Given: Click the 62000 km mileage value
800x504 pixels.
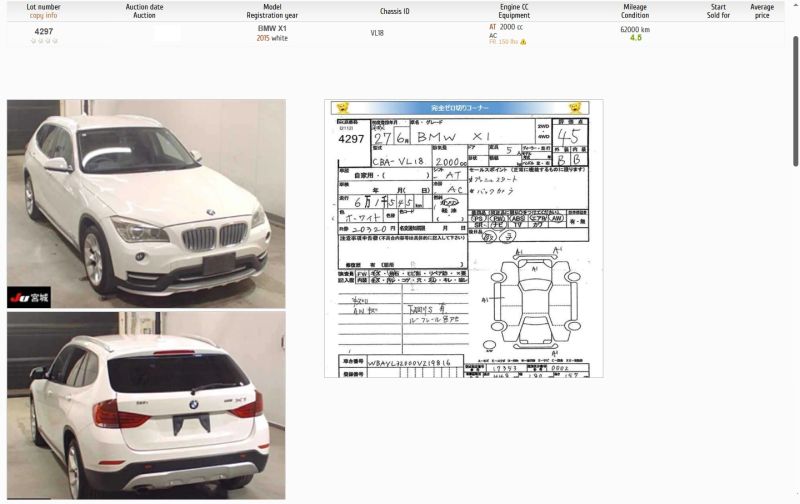Looking at the screenshot, I should coord(635,30).
